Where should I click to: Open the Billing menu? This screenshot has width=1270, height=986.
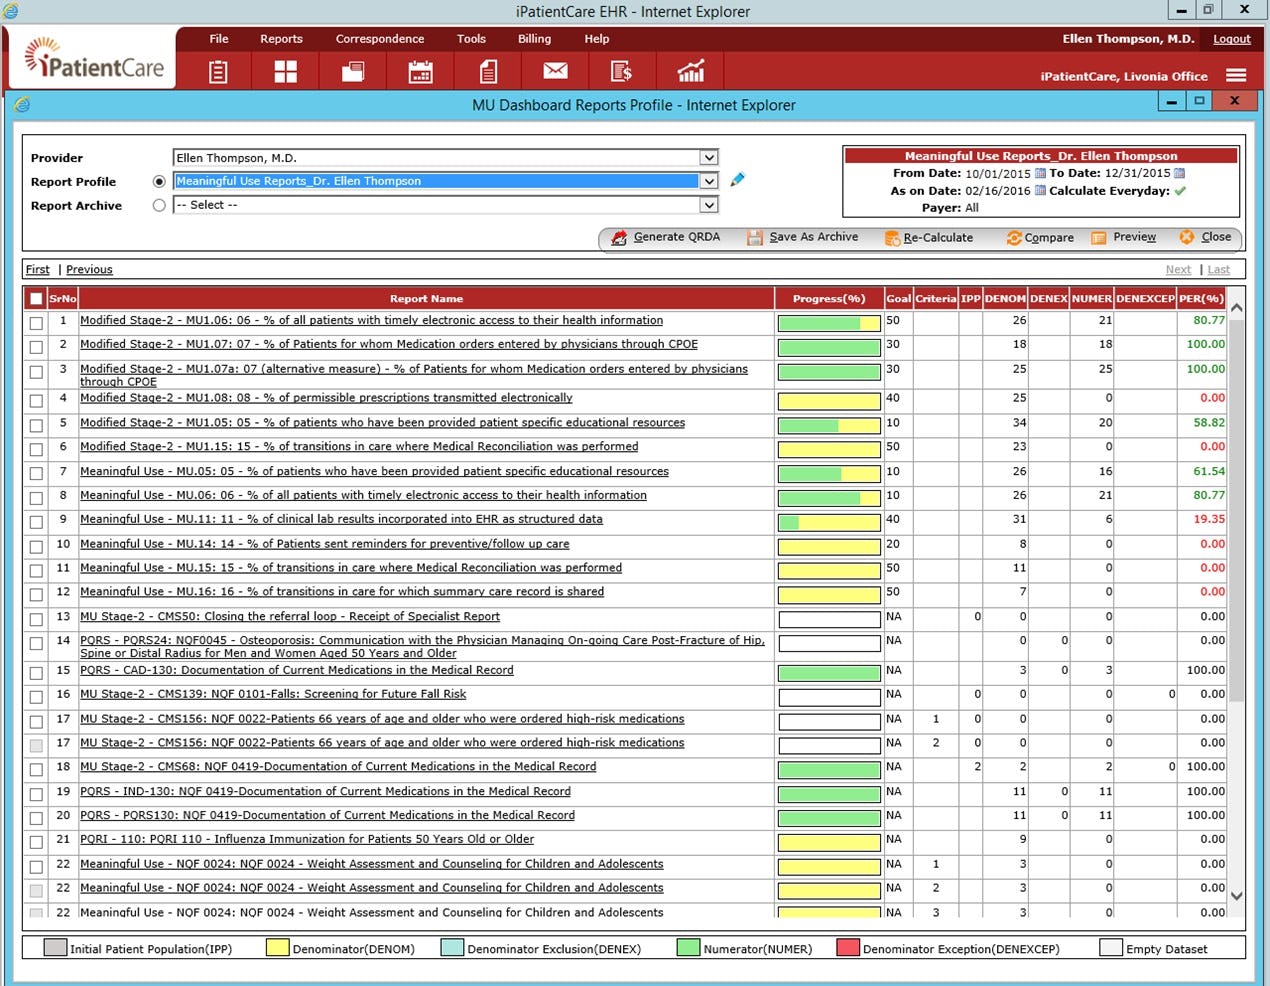tap(534, 39)
